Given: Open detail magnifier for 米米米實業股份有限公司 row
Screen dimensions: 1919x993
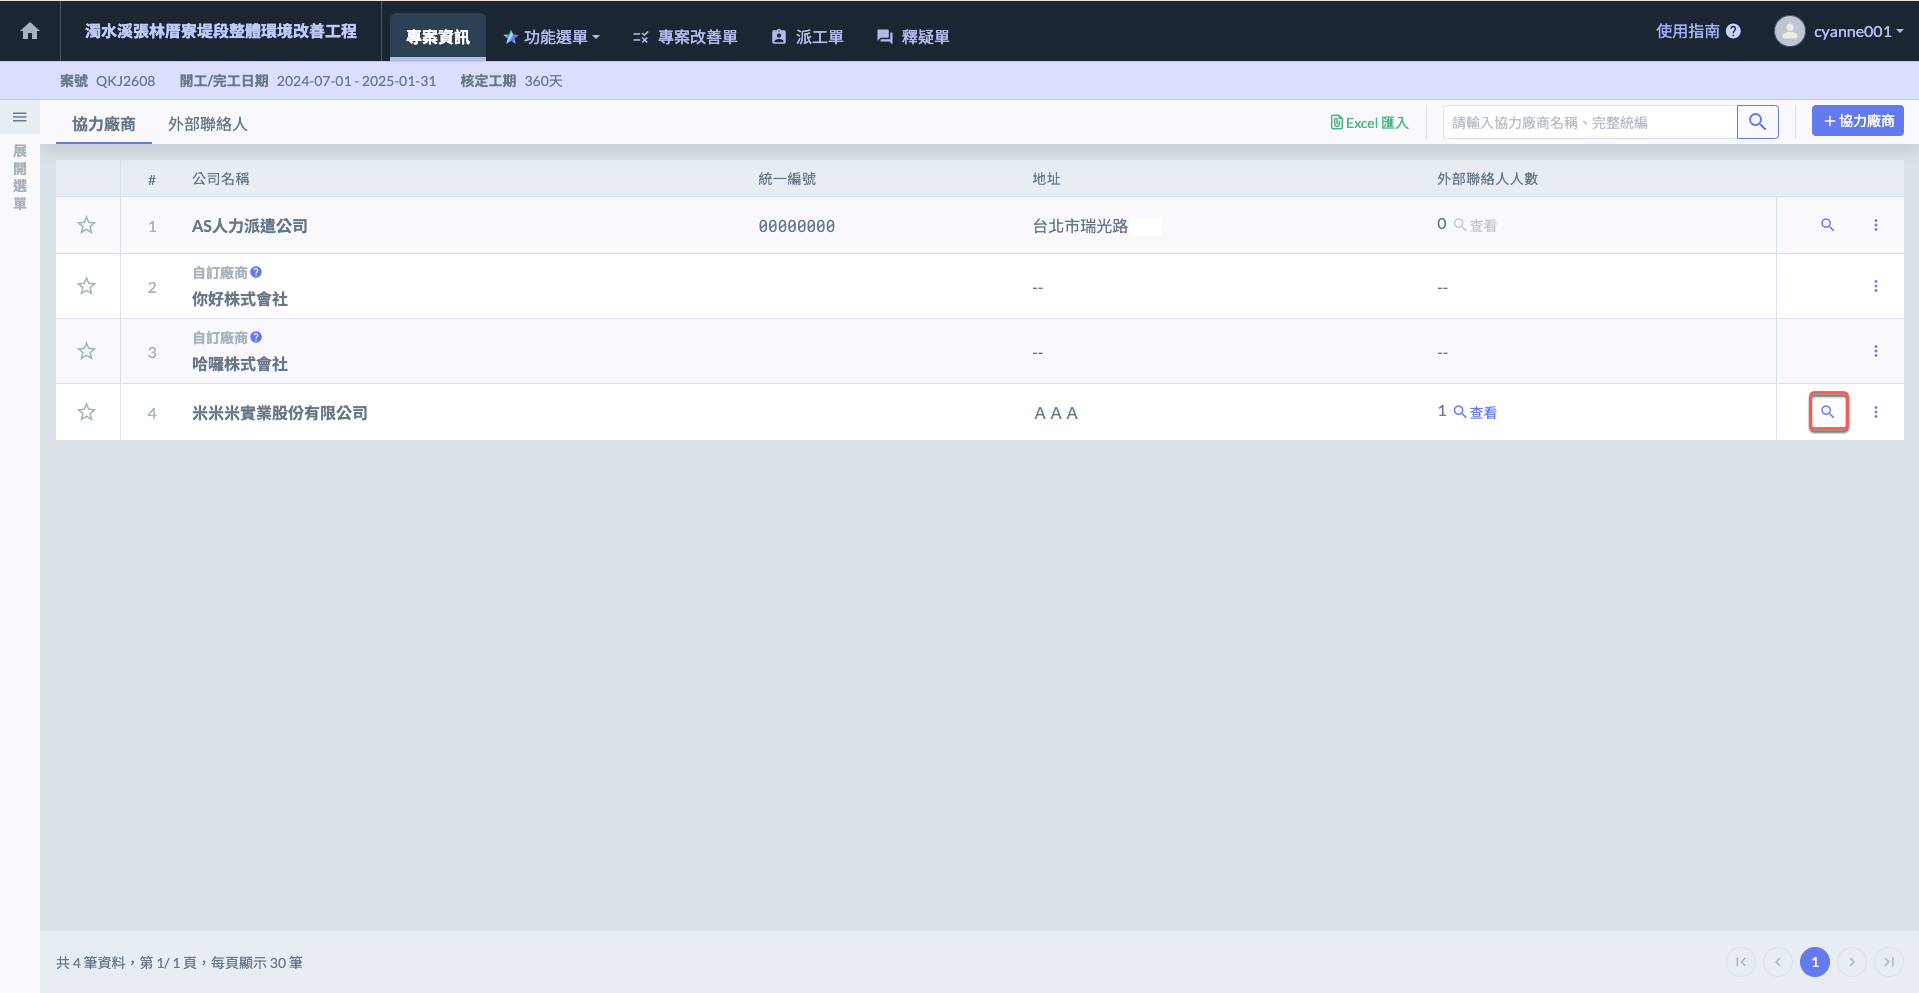Looking at the screenshot, I should tap(1827, 412).
